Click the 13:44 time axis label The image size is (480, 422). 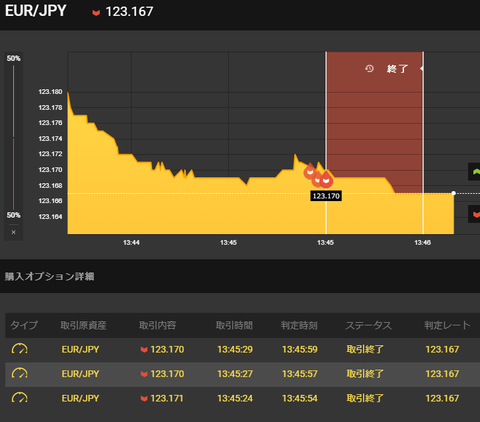coord(131,243)
